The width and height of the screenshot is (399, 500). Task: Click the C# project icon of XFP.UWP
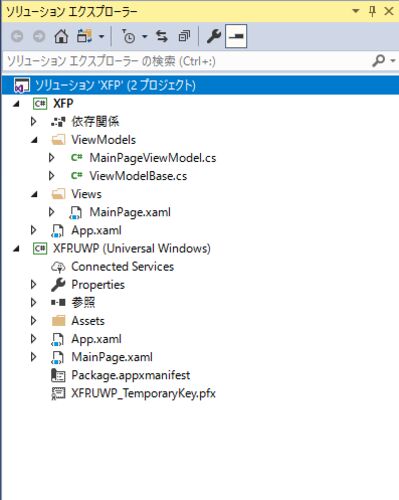pos(40,249)
